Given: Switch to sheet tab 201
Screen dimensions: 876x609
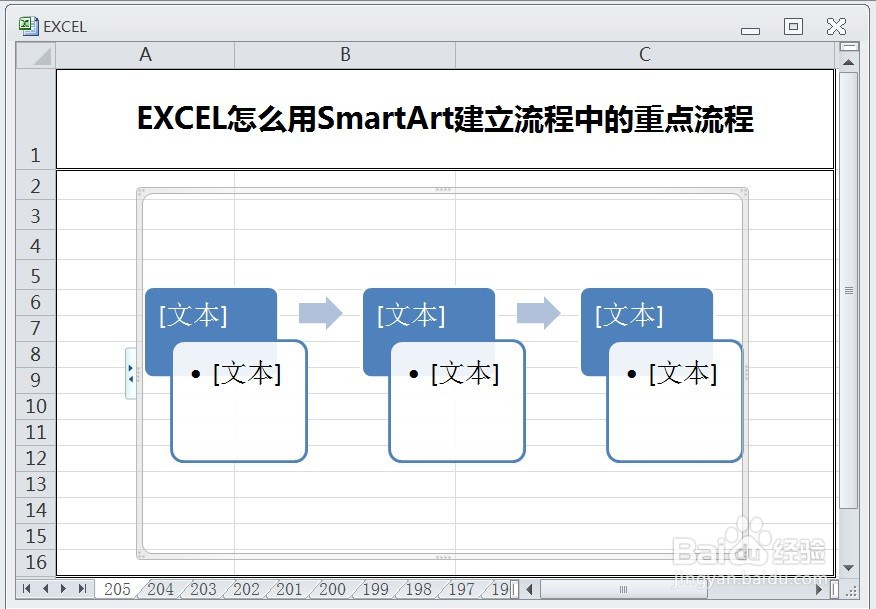Looking at the screenshot, I should (x=289, y=589).
